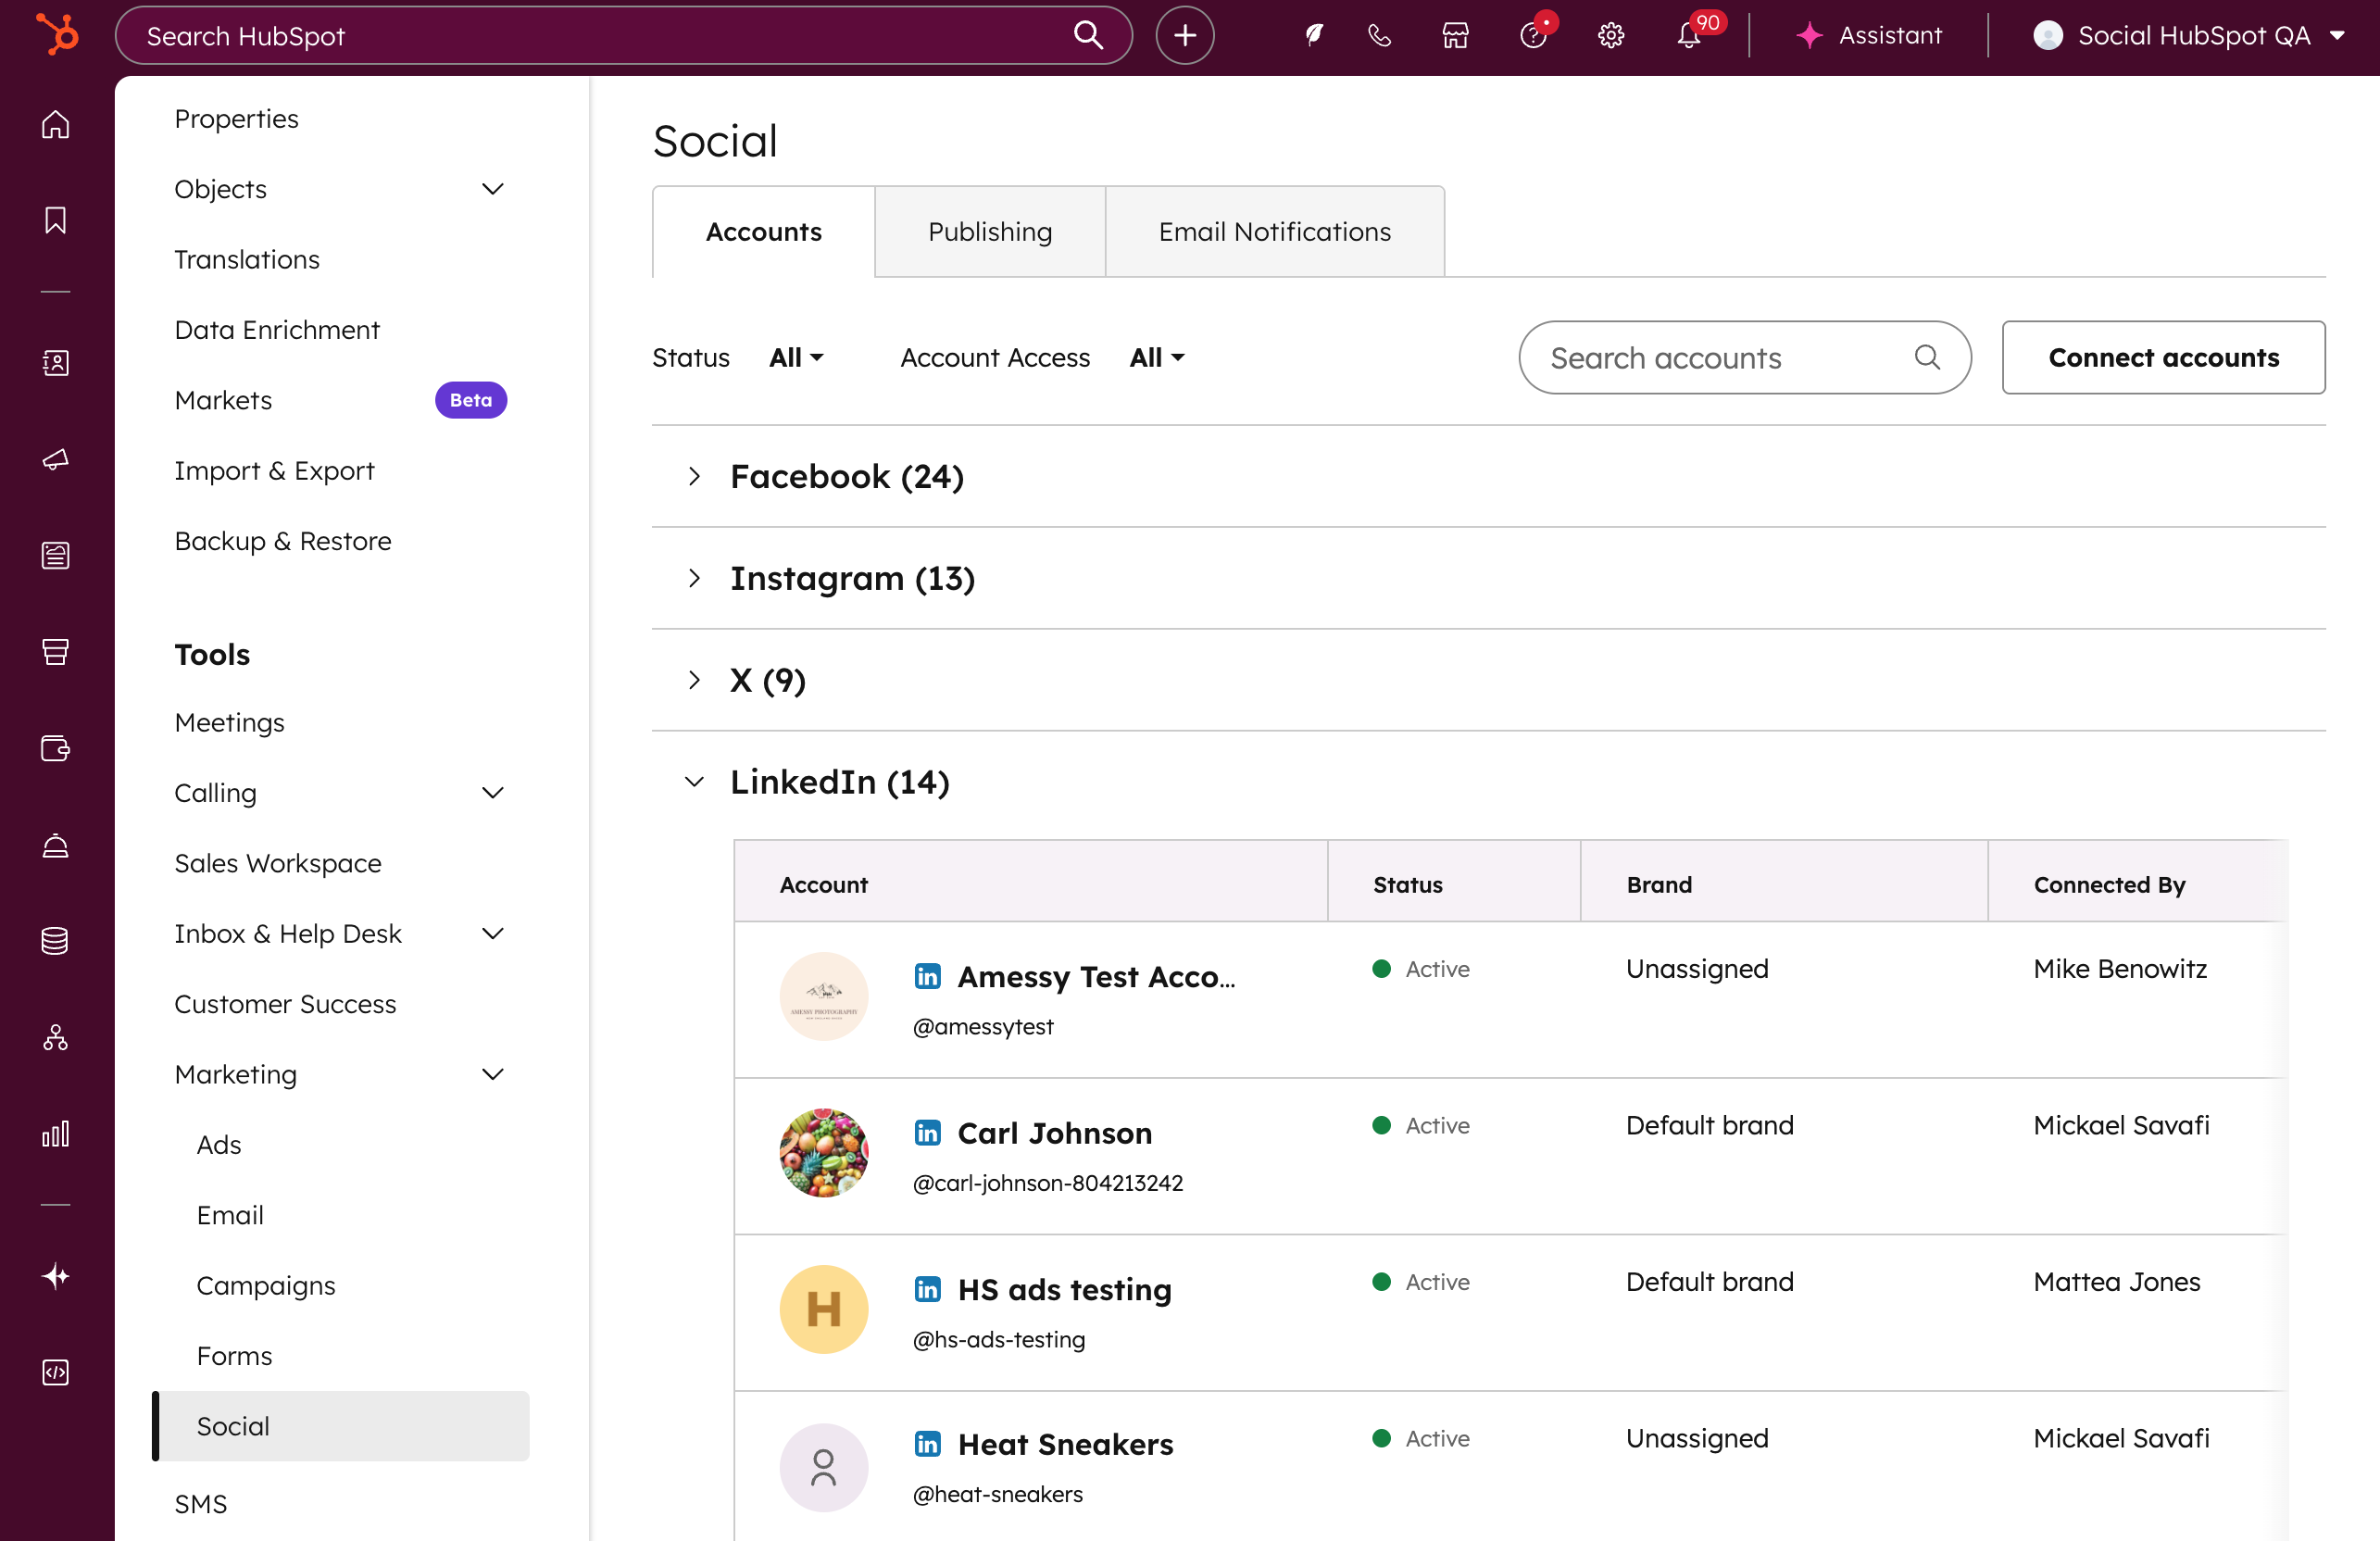Click the Connect accounts button

[2163, 357]
